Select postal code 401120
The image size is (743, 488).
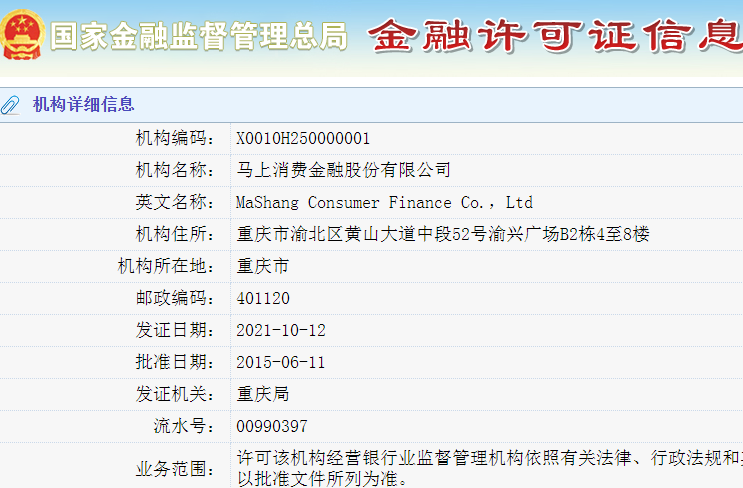pyautogui.click(x=263, y=298)
